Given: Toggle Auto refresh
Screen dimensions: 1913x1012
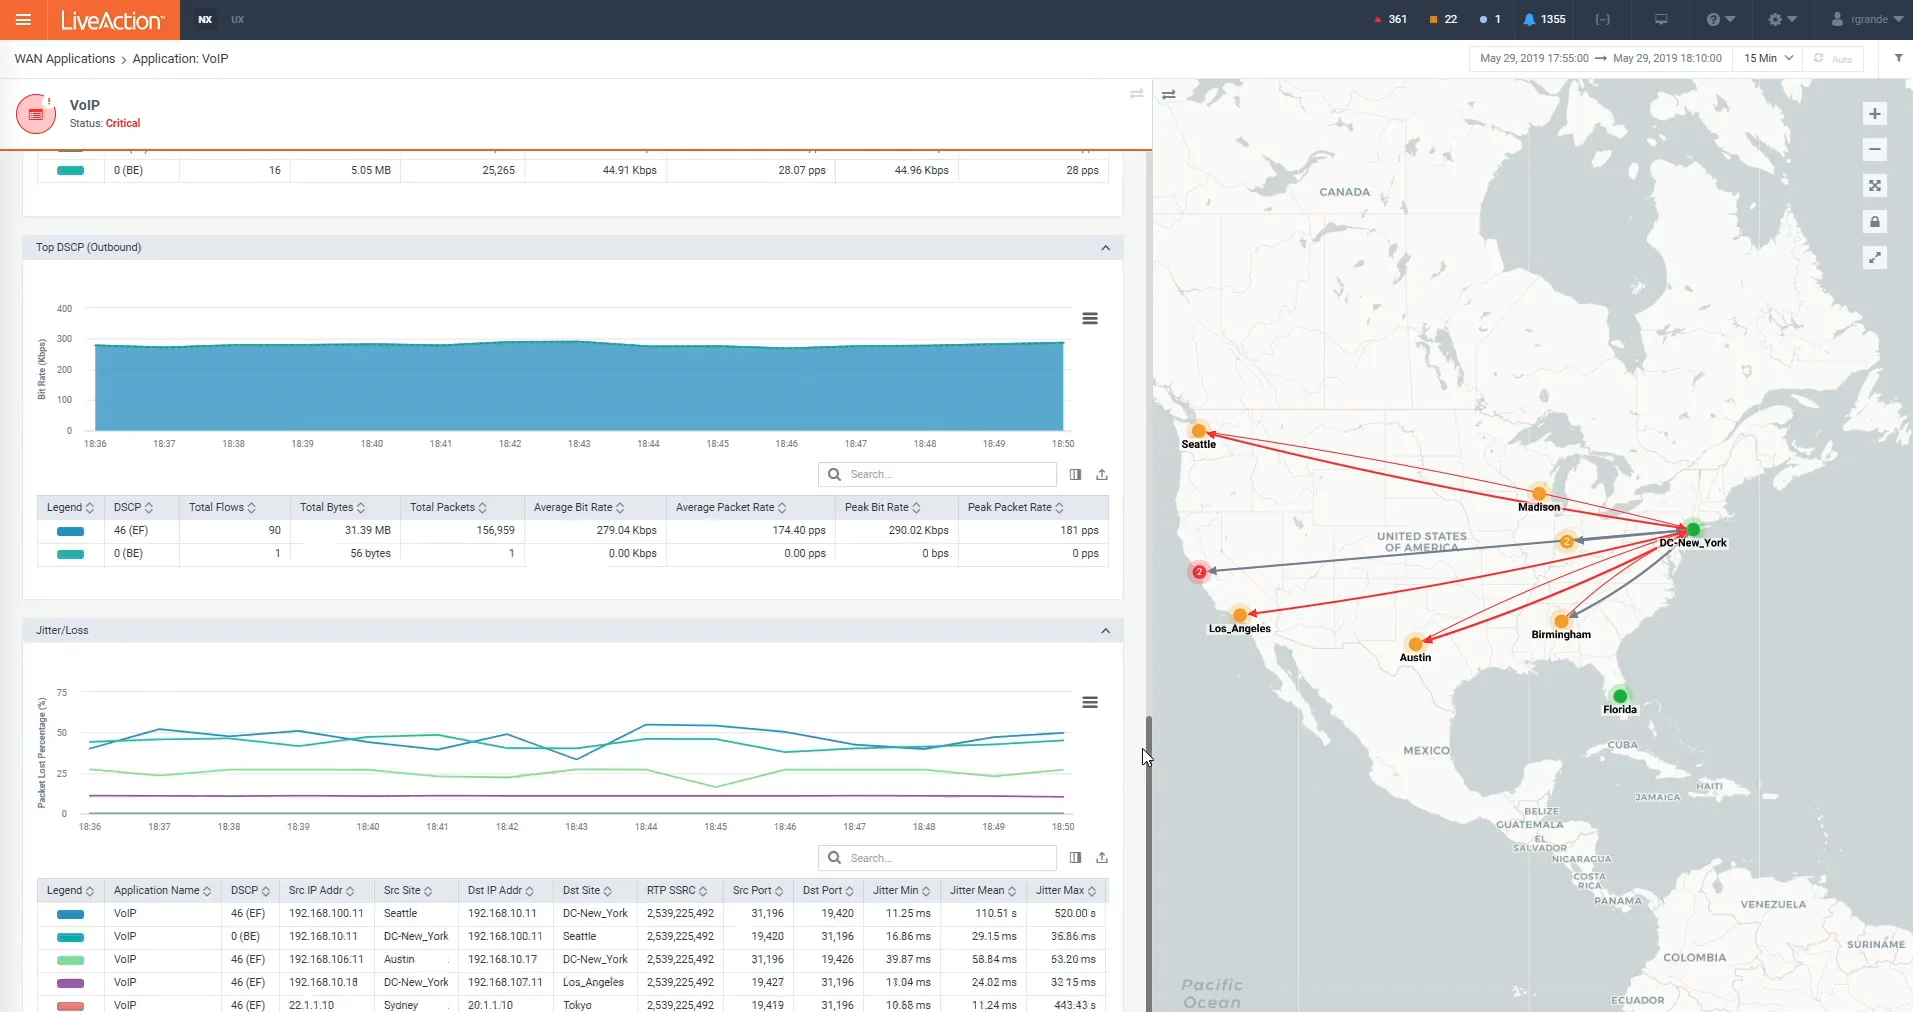Looking at the screenshot, I should coord(1832,58).
